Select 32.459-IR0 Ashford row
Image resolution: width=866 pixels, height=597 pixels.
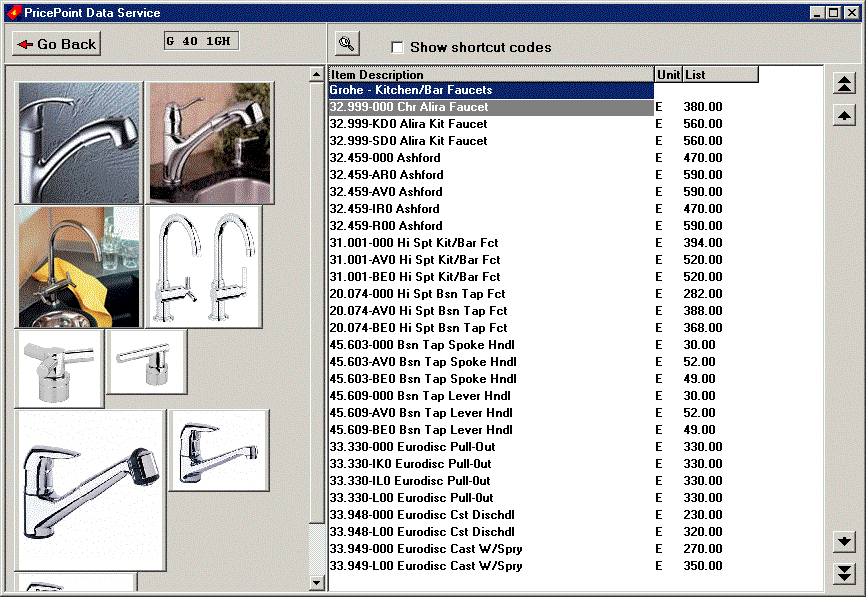point(491,209)
